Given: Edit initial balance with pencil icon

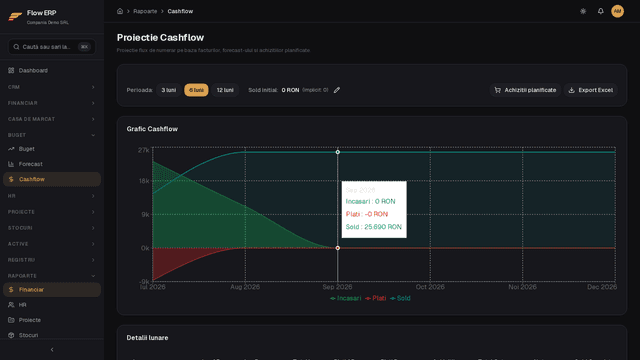Looking at the screenshot, I should tap(337, 90).
